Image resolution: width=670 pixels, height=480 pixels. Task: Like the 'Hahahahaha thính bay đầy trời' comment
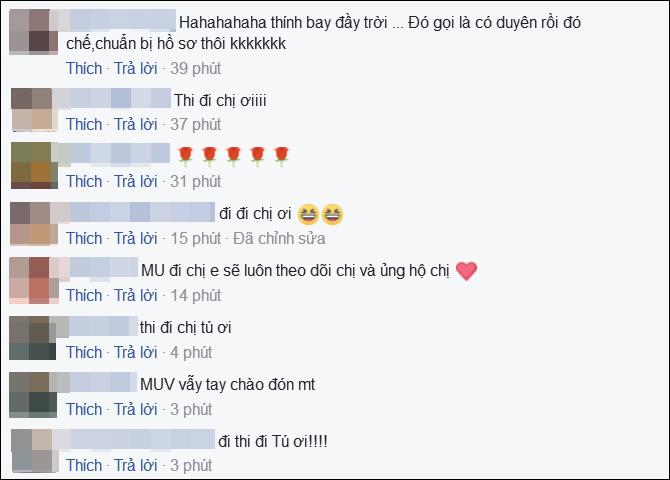pyautogui.click(x=84, y=68)
